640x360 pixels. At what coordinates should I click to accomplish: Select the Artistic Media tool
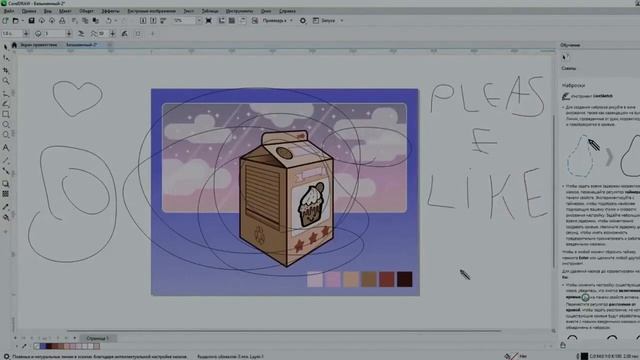click(5, 104)
